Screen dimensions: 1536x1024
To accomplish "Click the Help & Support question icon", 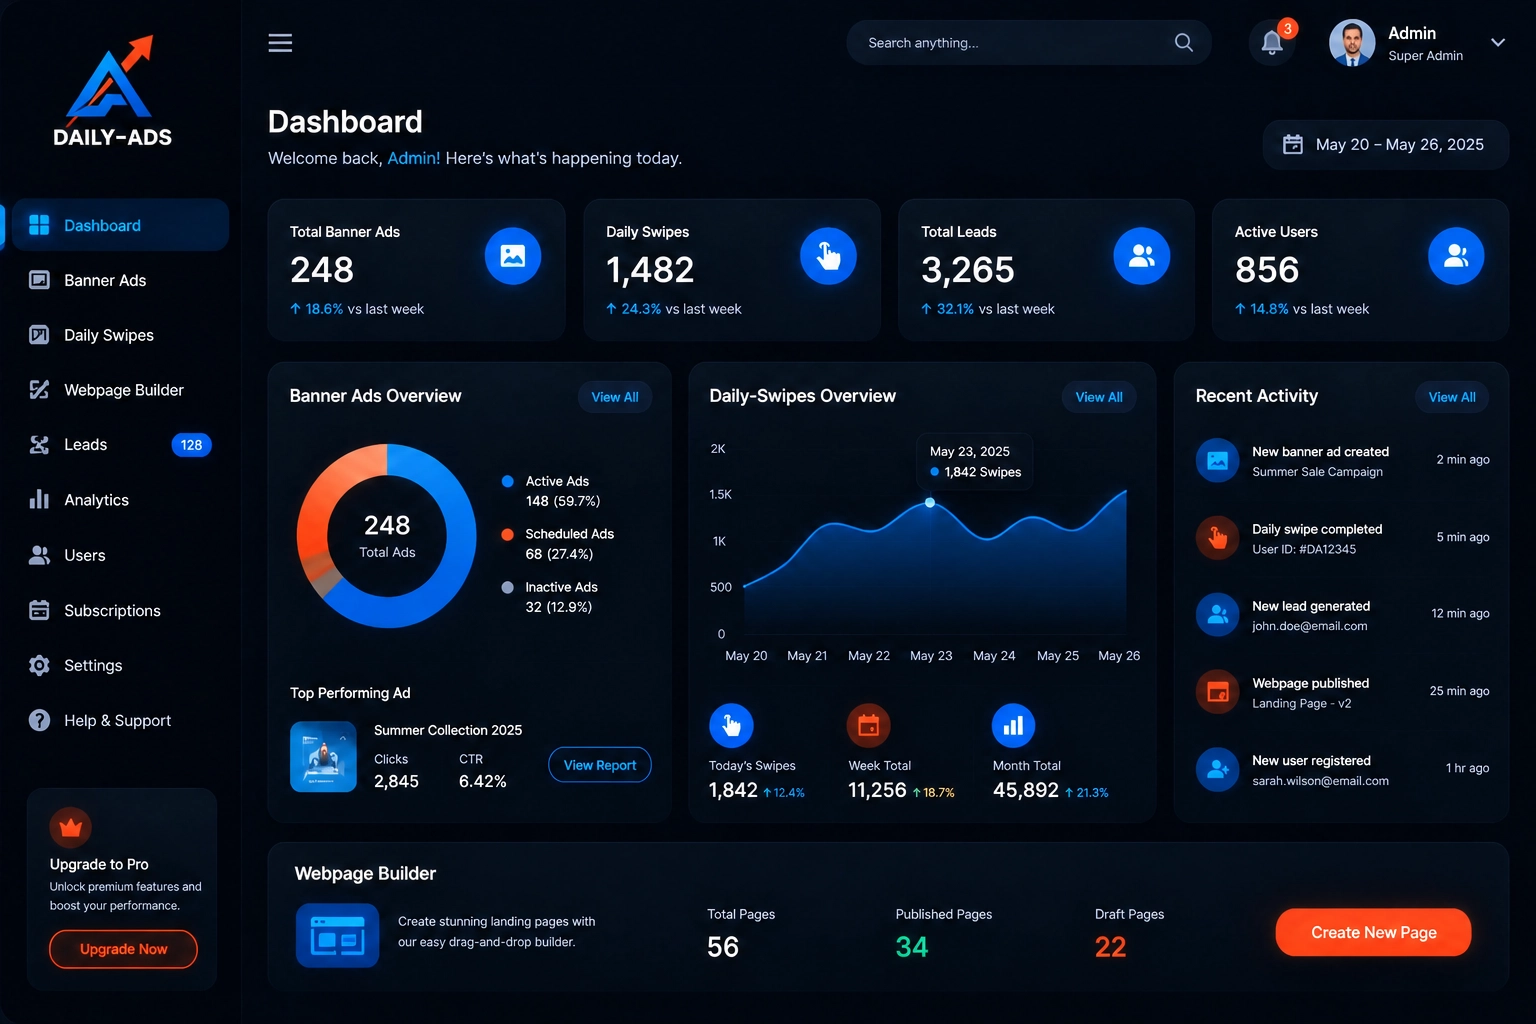I will (x=39, y=720).
